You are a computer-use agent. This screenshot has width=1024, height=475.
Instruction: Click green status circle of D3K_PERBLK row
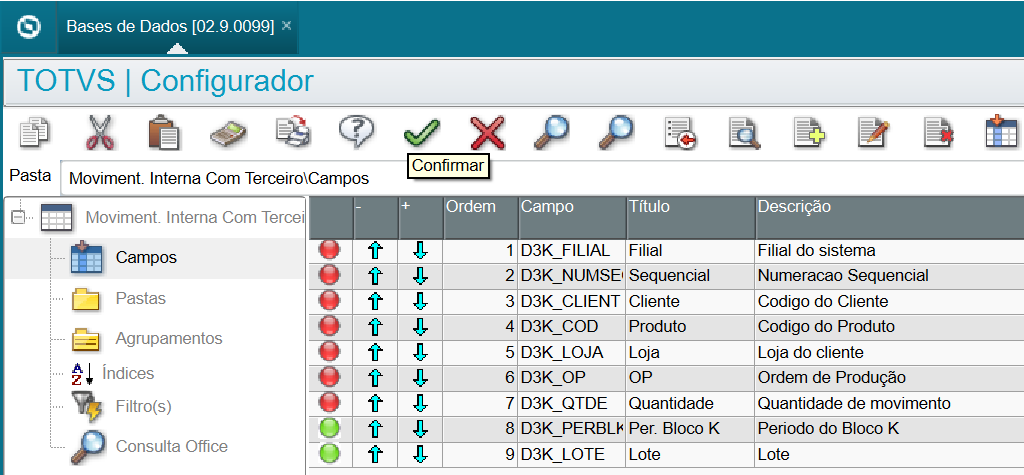point(330,428)
